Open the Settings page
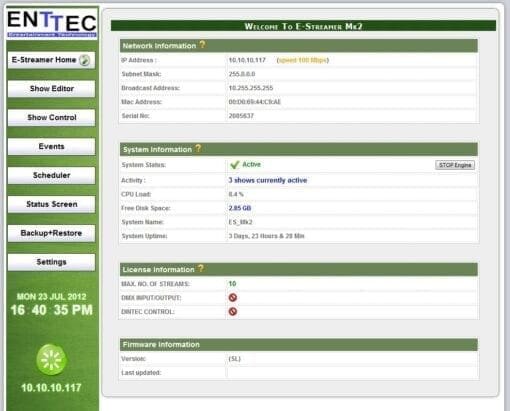The height and width of the screenshot is (411, 510). 51,262
